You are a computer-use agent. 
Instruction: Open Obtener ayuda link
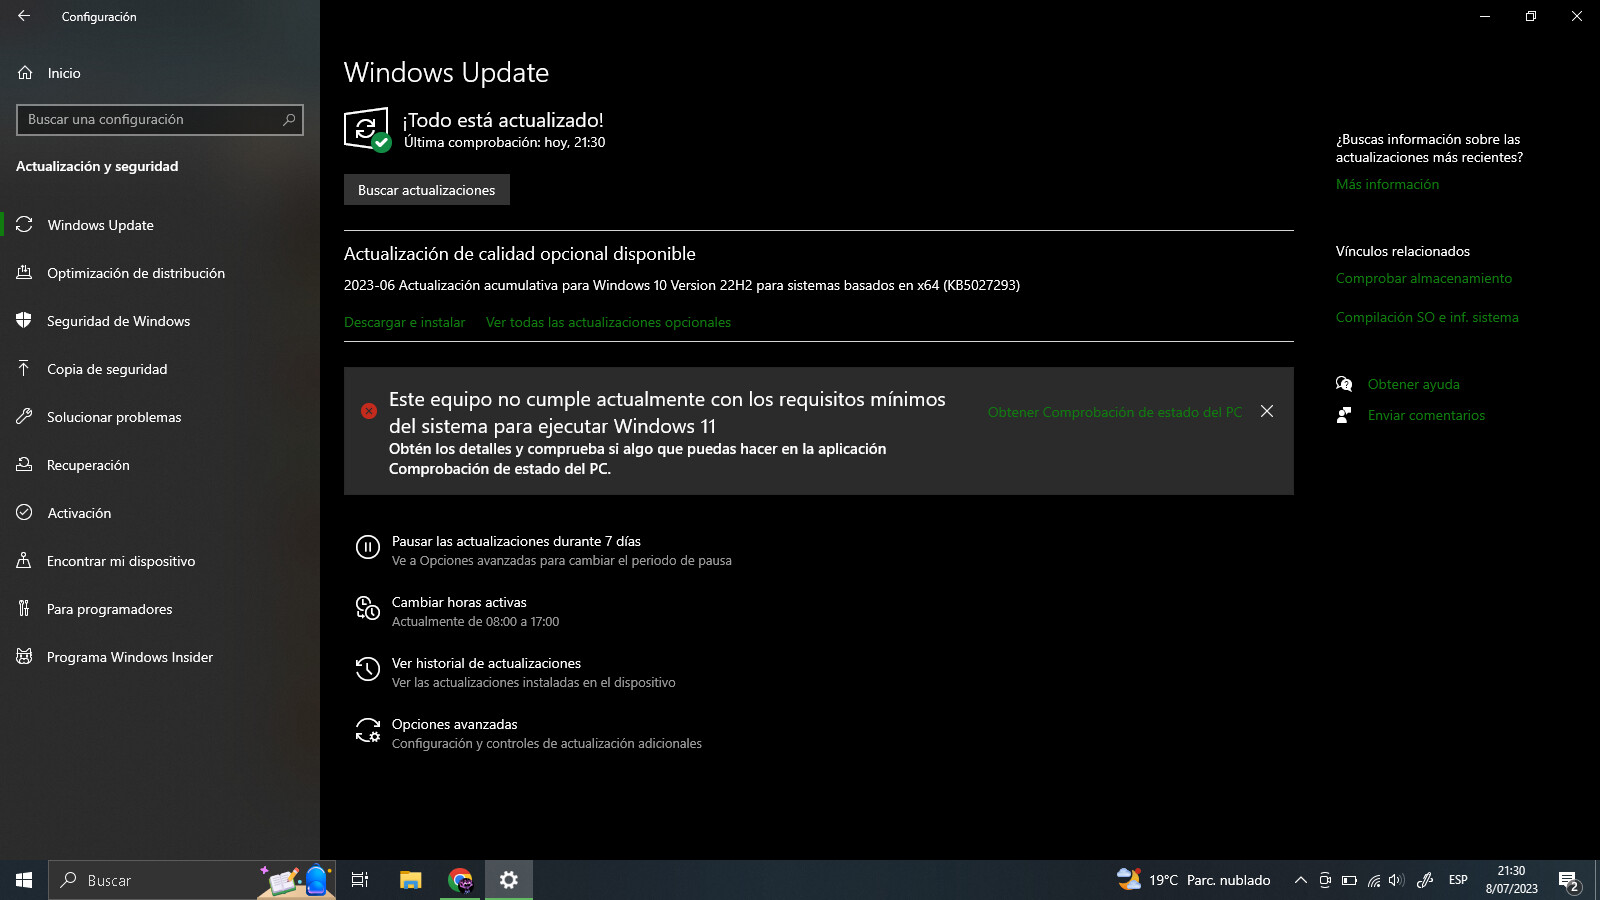(x=1413, y=384)
